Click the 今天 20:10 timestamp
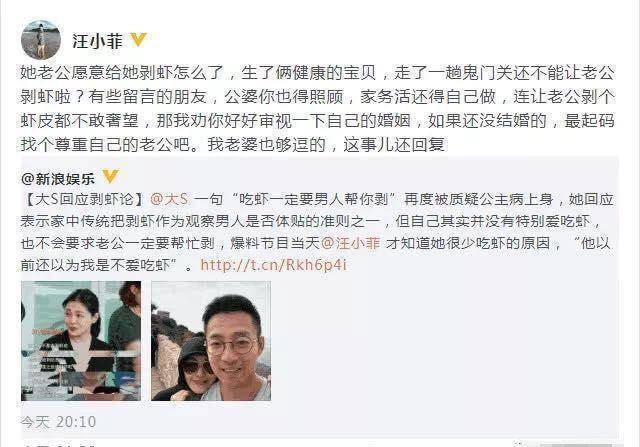 click(58, 422)
